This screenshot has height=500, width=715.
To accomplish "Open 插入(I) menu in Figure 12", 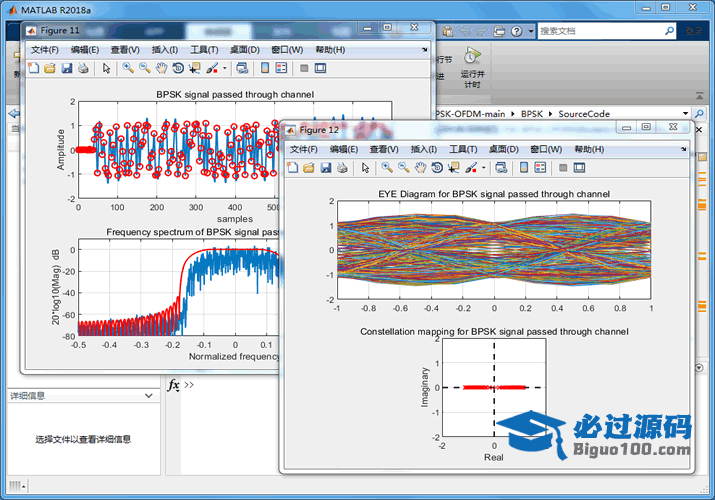I will pos(424,149).
